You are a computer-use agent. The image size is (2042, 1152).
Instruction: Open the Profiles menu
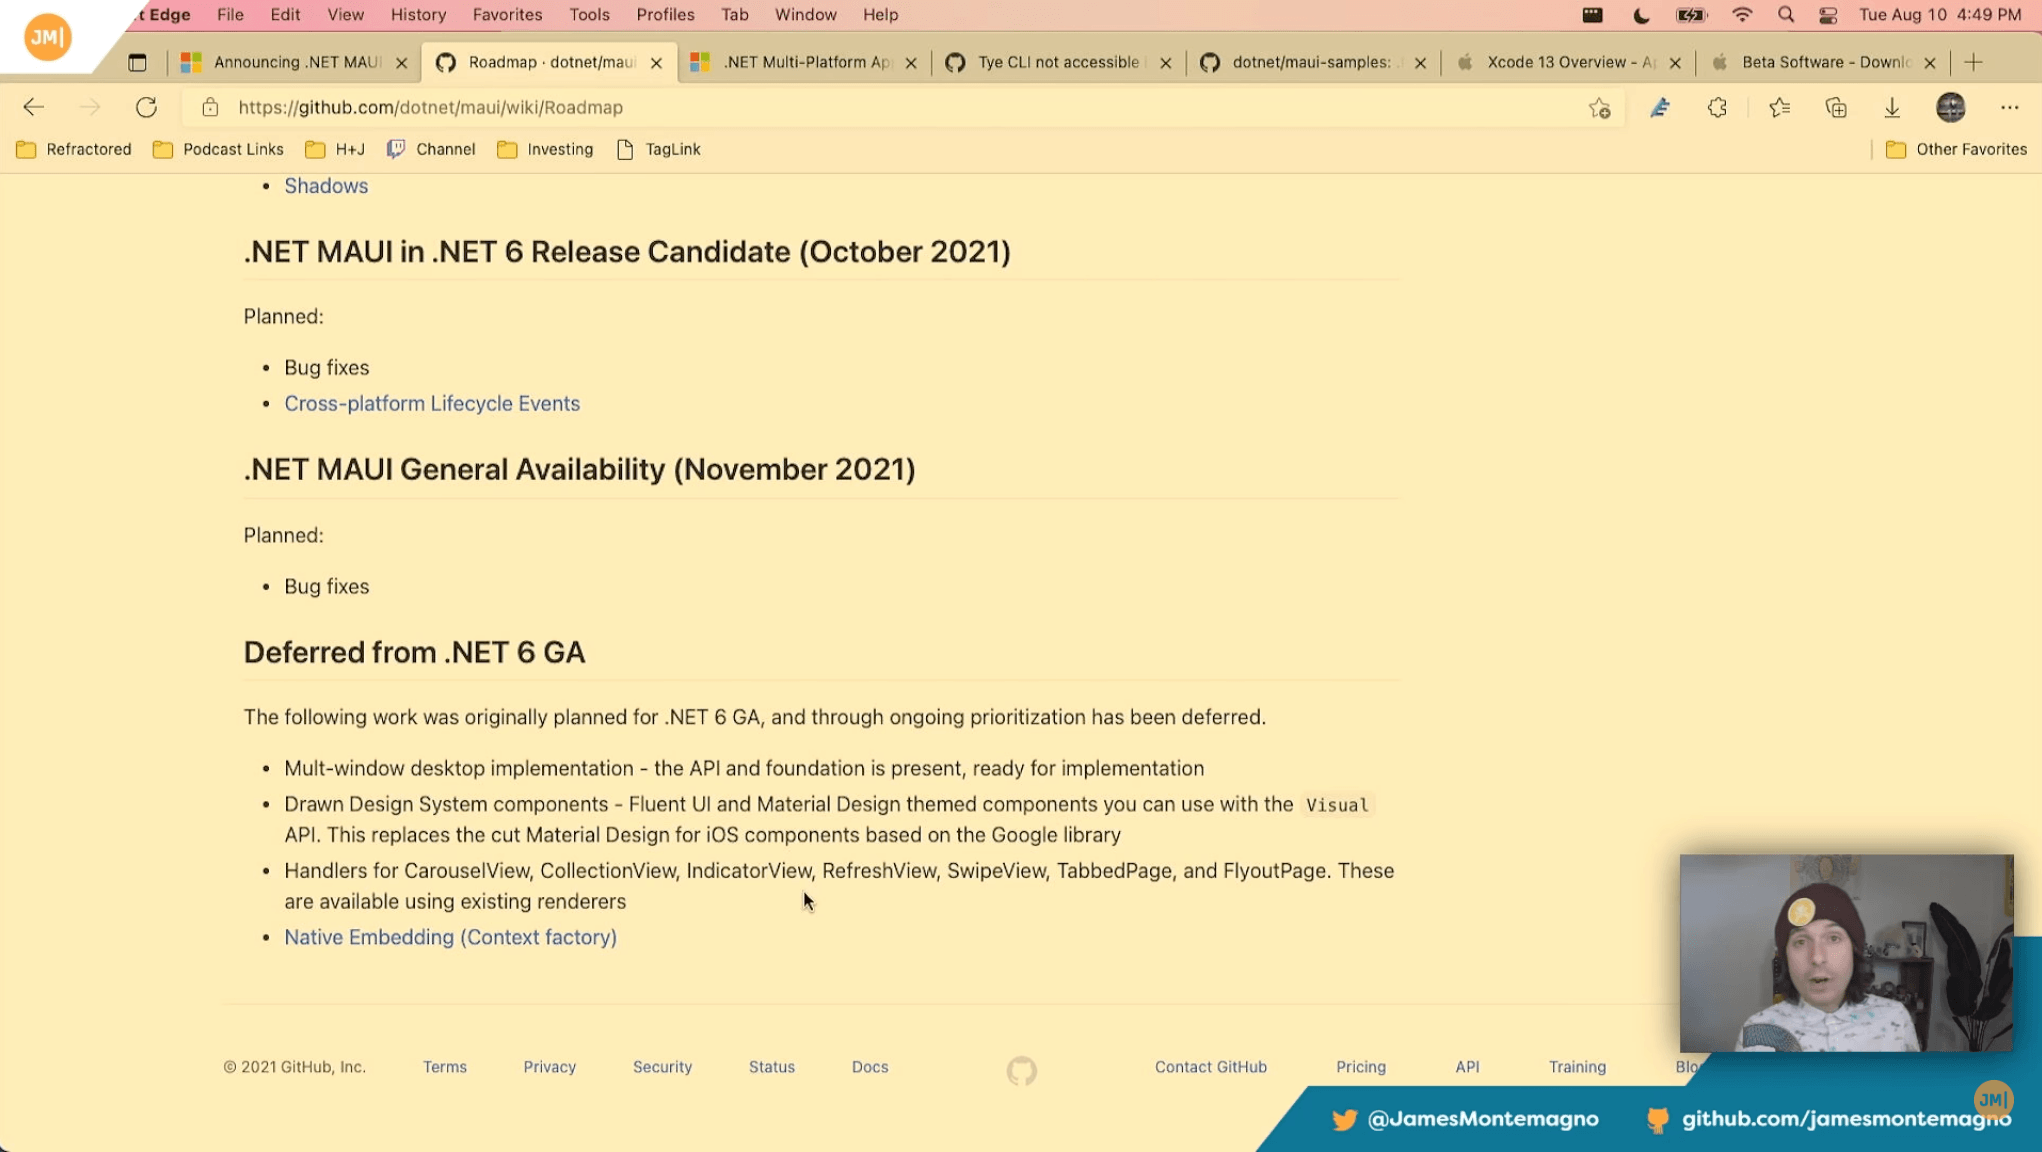click(x=665, y=15)
